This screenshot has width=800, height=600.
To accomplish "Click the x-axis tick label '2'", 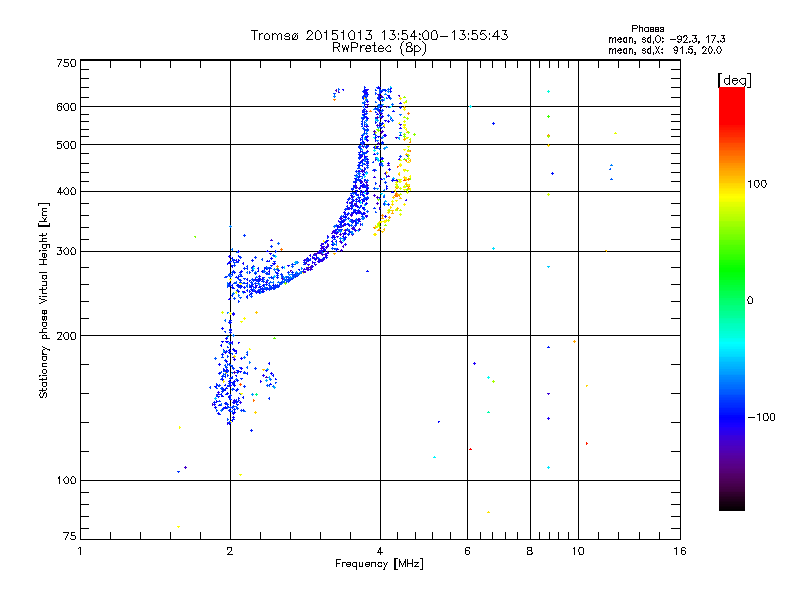I will point(230,551).
